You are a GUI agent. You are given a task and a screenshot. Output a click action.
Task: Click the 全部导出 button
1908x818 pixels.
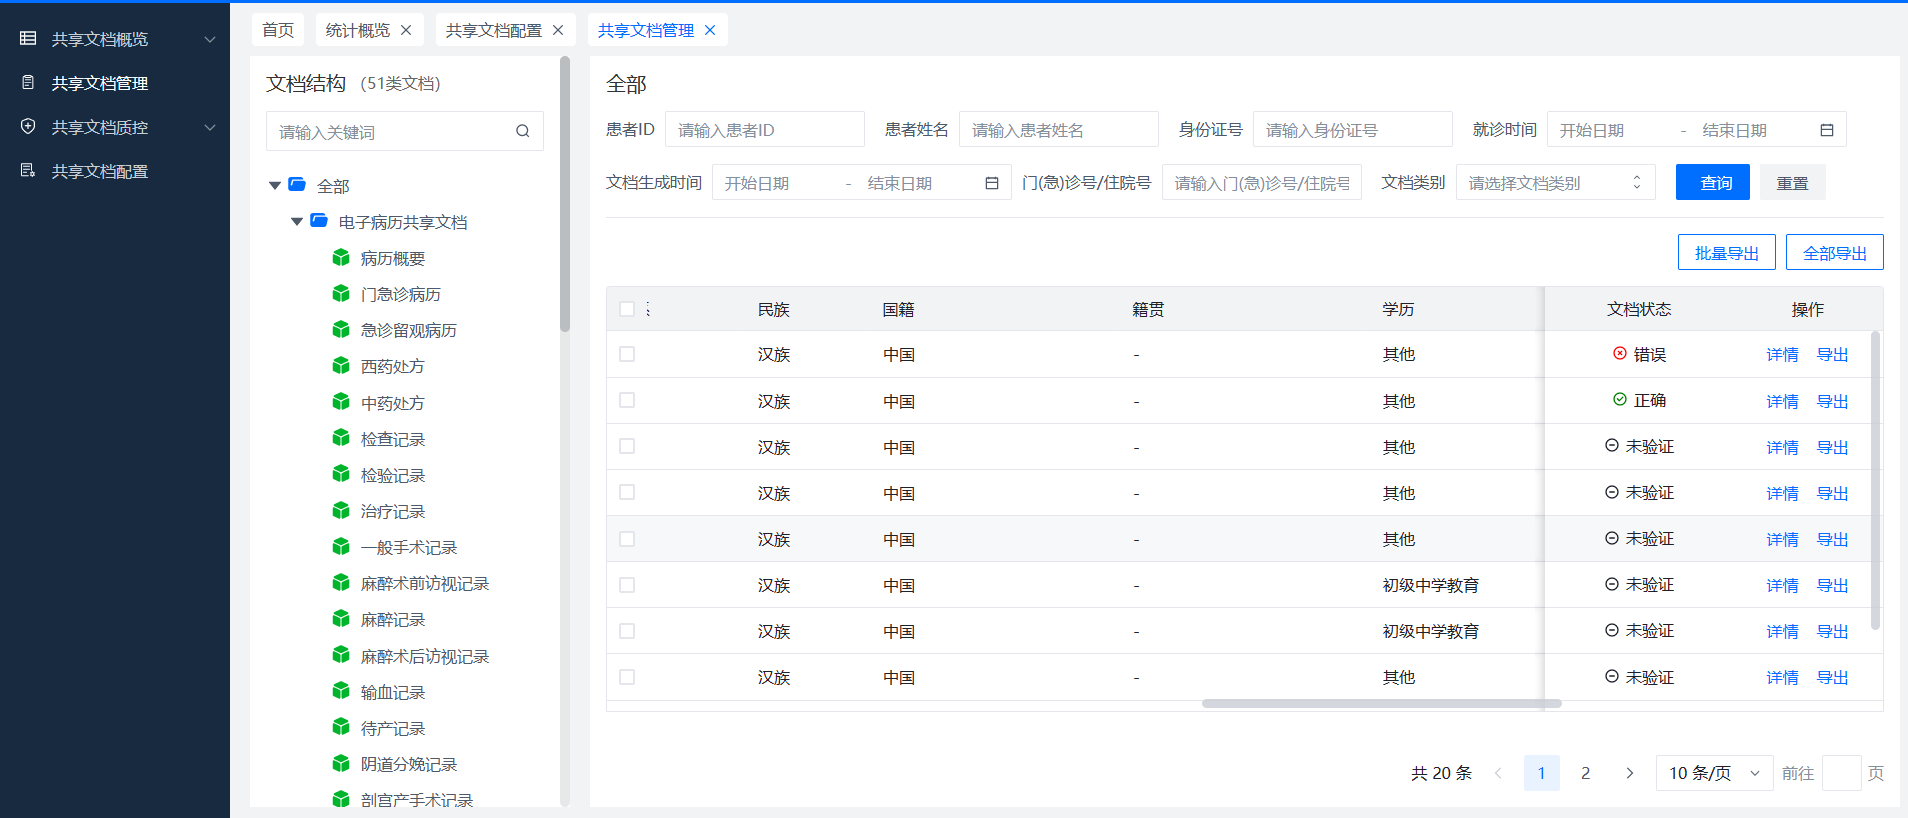click(1835, 253)
